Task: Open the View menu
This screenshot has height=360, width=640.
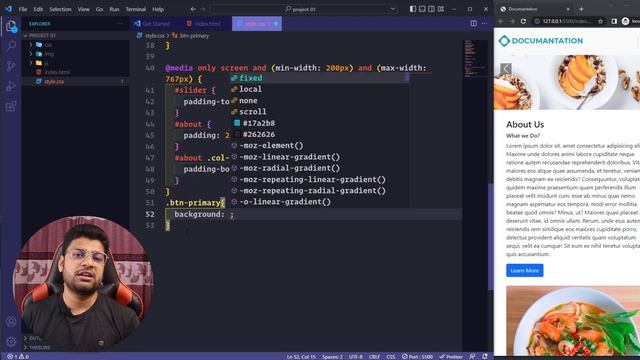Action: click(83, 9)
